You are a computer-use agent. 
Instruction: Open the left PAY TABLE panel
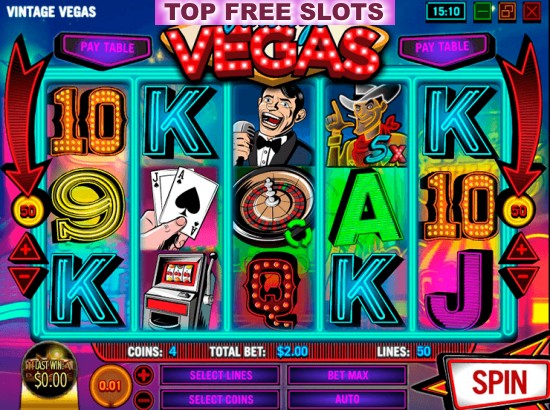coord(107,47)
